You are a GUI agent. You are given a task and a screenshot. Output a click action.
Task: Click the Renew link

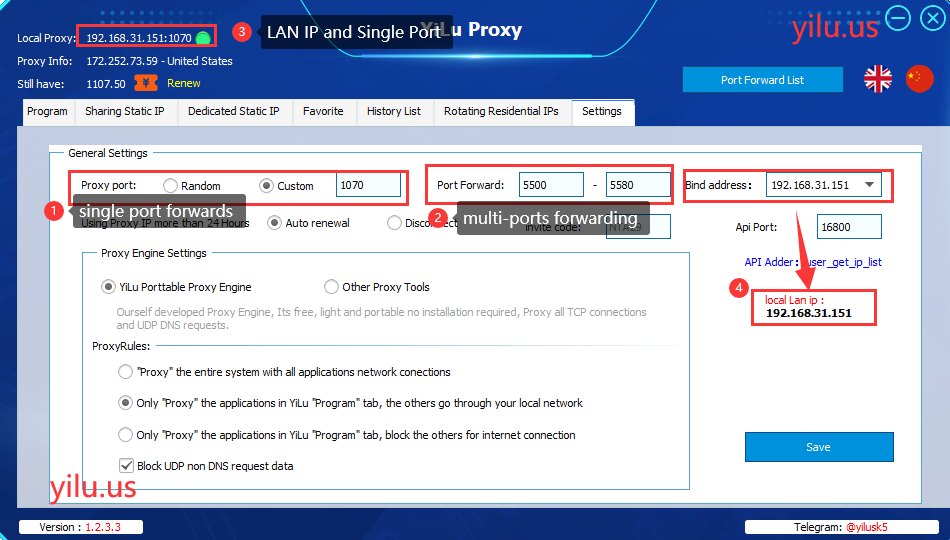pos(184,84)
